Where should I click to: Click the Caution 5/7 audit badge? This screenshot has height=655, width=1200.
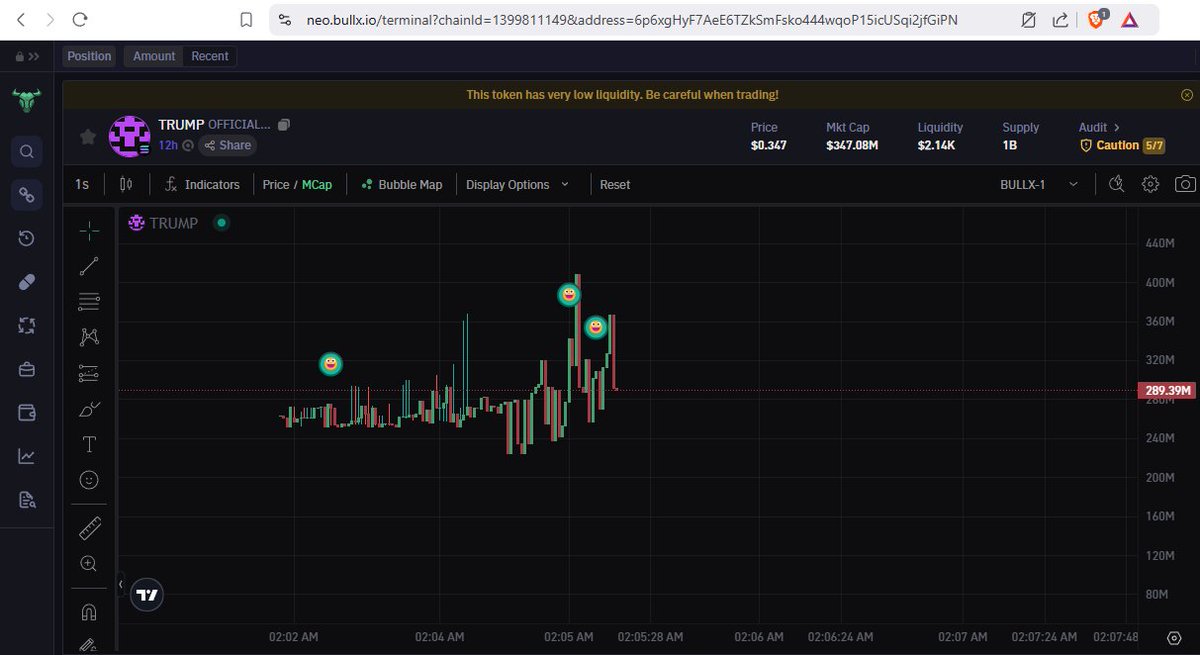click(x=1122, y=145)
